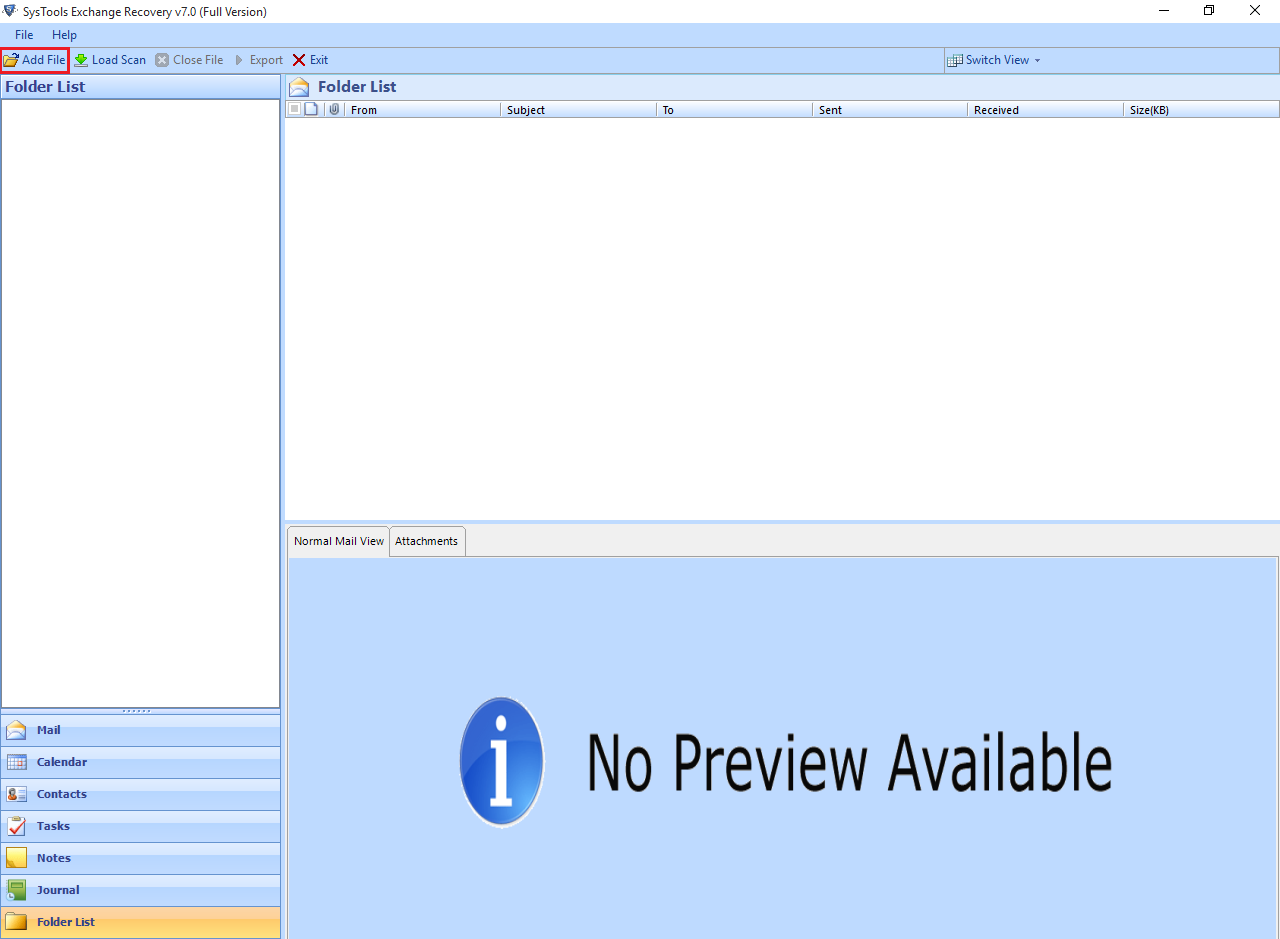Click the blue info icon in the preview
Screen dimensions: 1280x939
click(502, 762)
